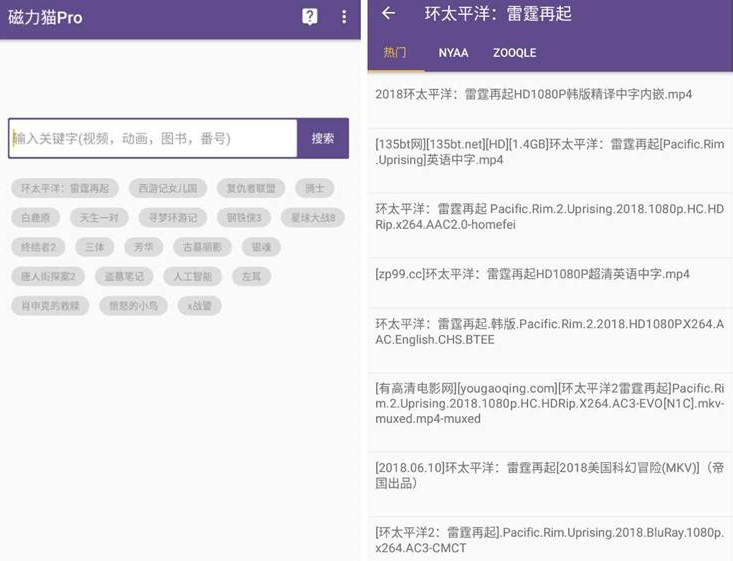Open the 韩版 English.CHS.BTEE result

[x=550, y=340]
